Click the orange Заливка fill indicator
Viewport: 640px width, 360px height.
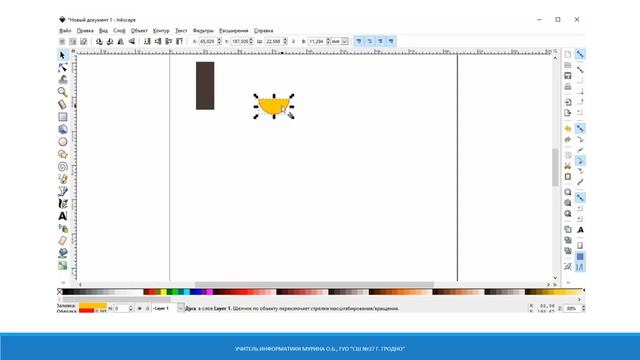pos(93,305)
